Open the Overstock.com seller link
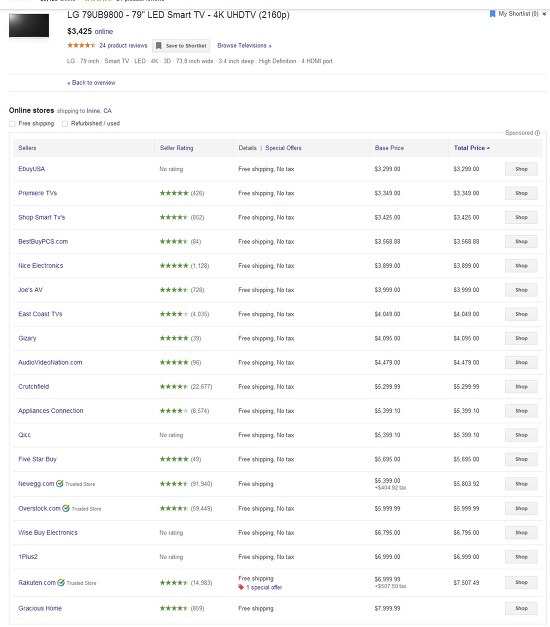 click(x=39, y=509)
